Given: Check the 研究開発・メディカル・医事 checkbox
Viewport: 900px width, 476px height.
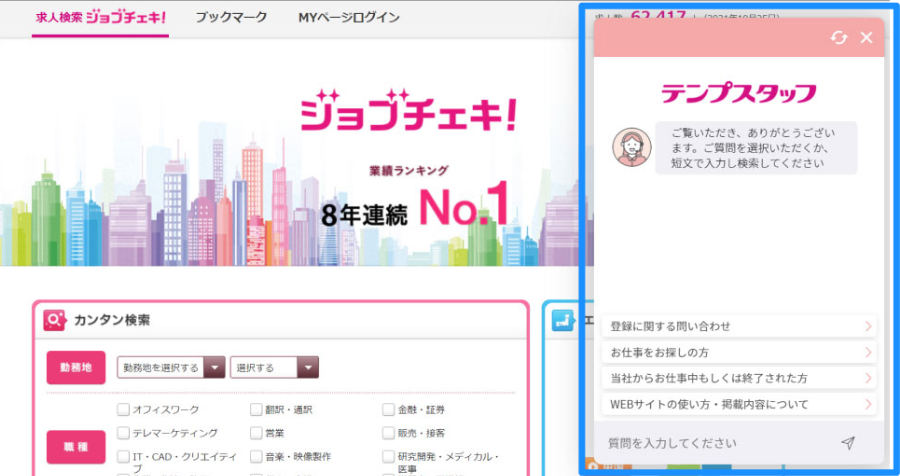Looking at the screenshot, I should [x=389, y=456].
